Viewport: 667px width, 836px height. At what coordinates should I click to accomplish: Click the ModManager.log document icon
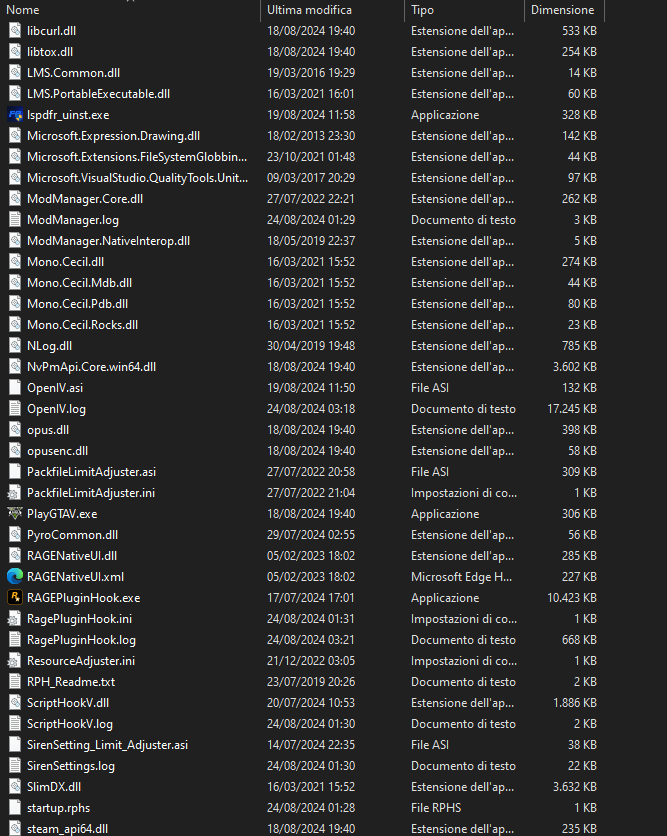(15, 220)
